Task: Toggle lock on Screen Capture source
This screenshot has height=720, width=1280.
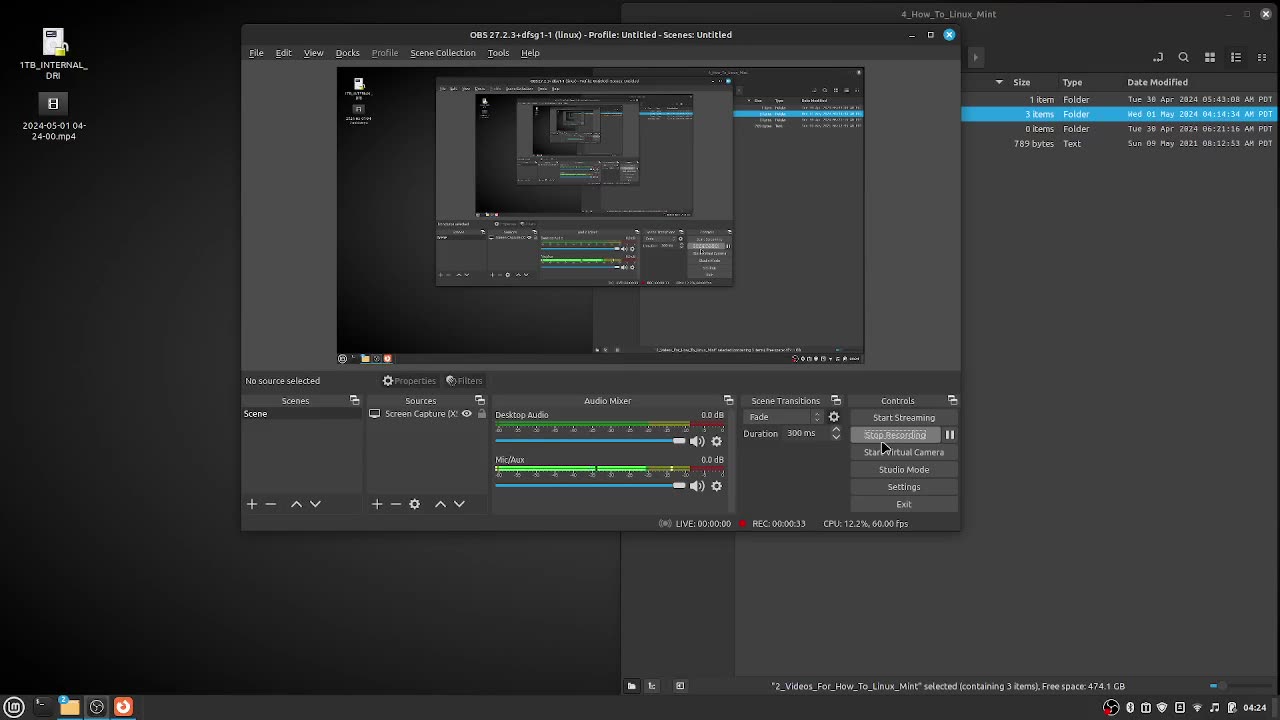Action: point(481,414)
